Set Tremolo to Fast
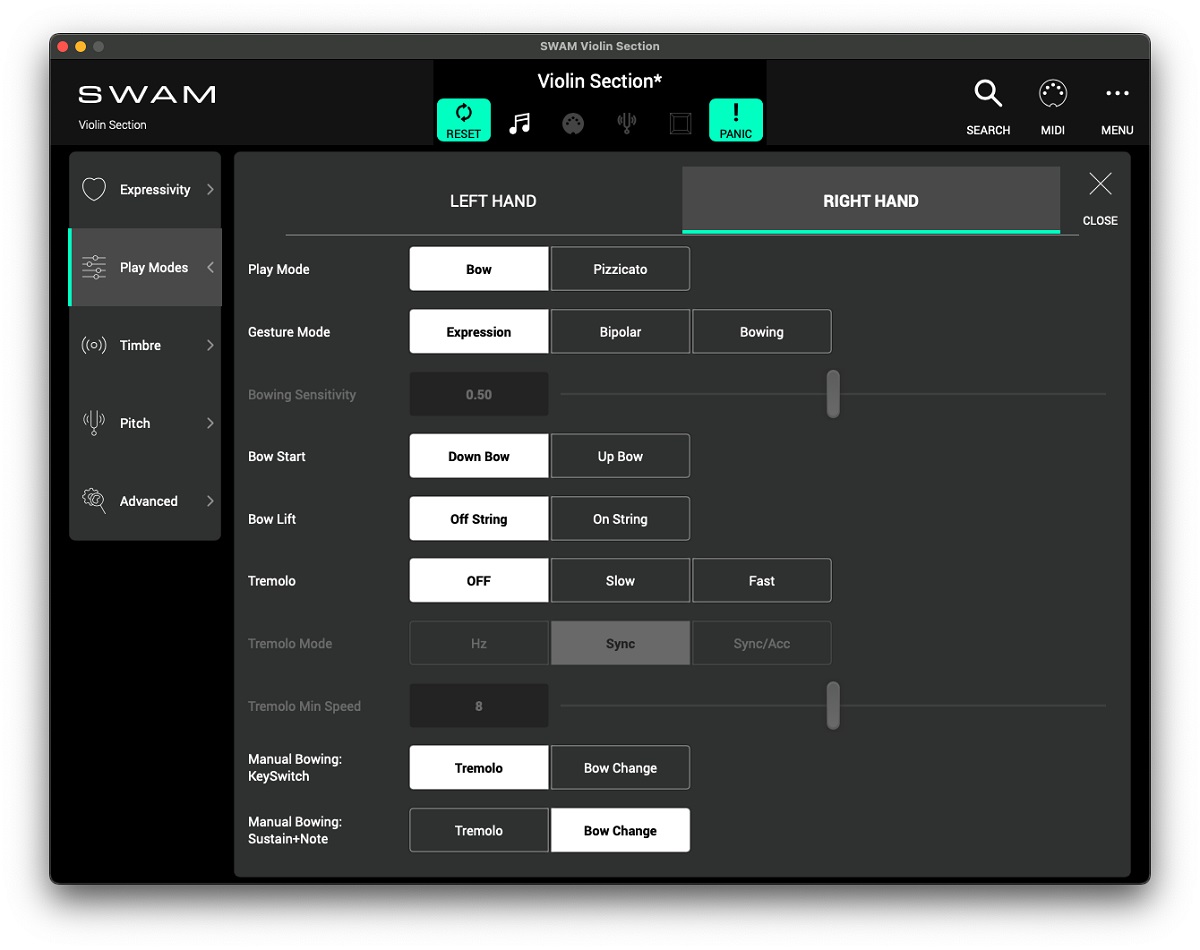The height and width of the screenshot is (950, 1200). tap(761, 580)
